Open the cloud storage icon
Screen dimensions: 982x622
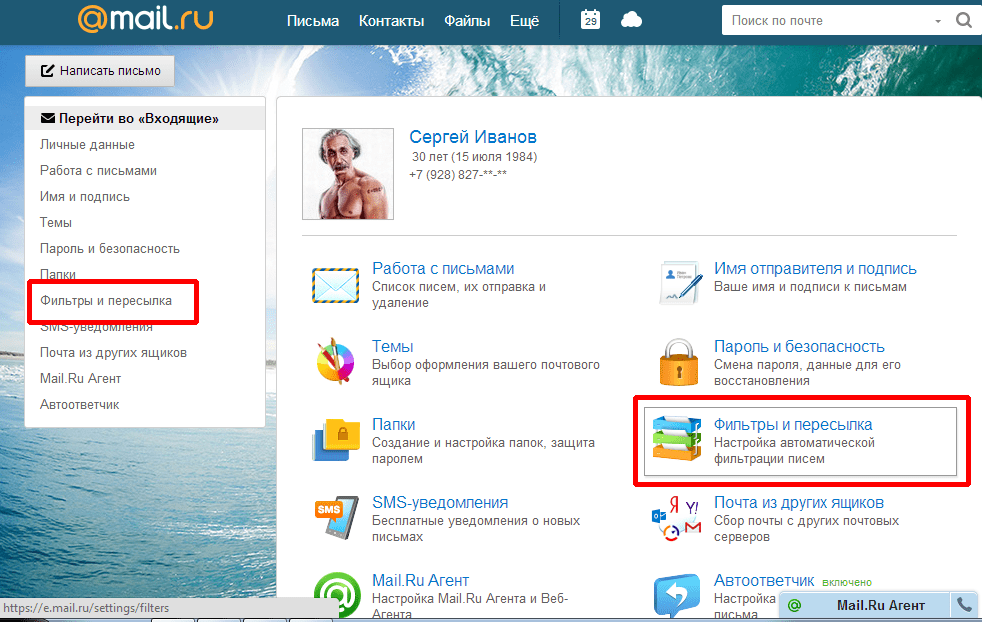631,20
